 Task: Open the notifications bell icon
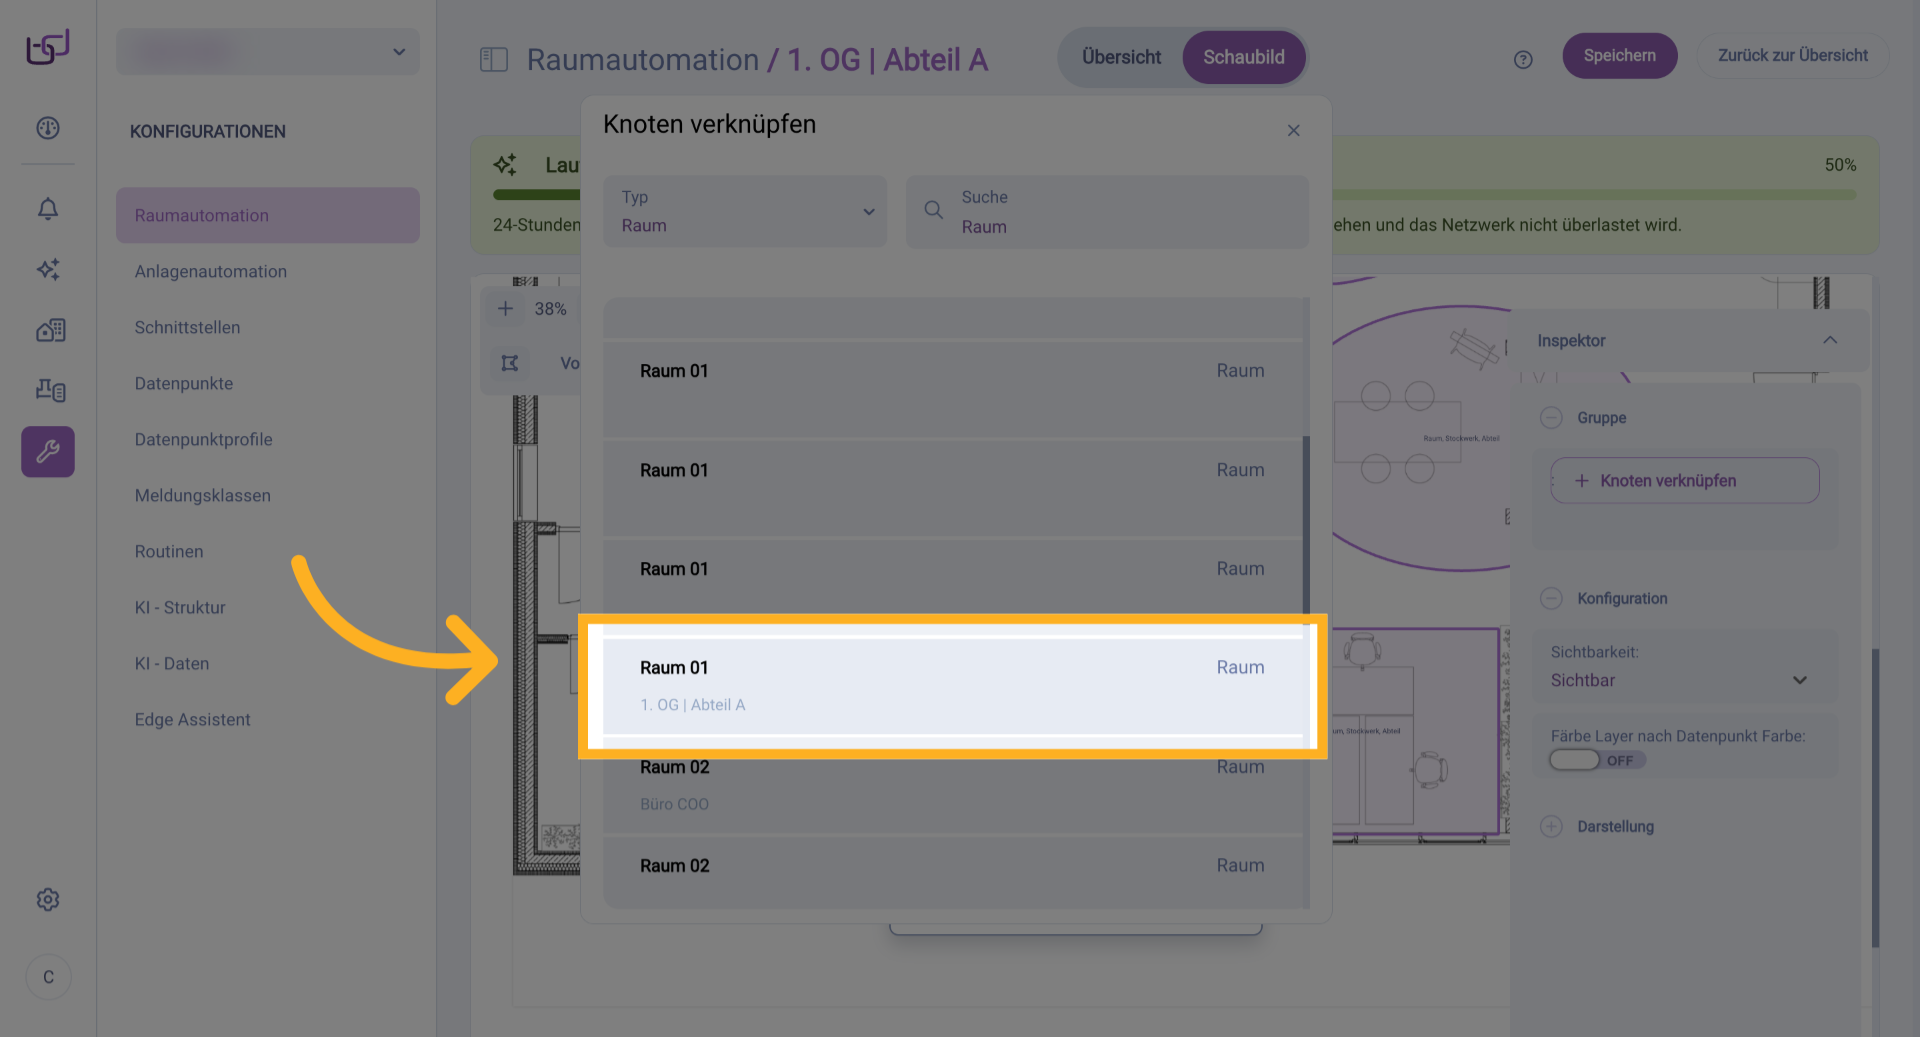48,209
